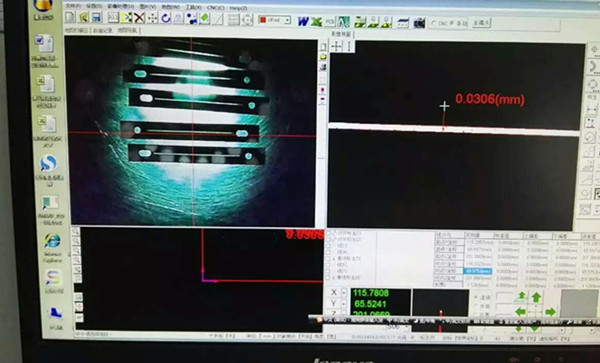Viewport: 600px width, 363px height.
Task: Click the Save floppy disk toolbar icon
Action: click(96, 17)
